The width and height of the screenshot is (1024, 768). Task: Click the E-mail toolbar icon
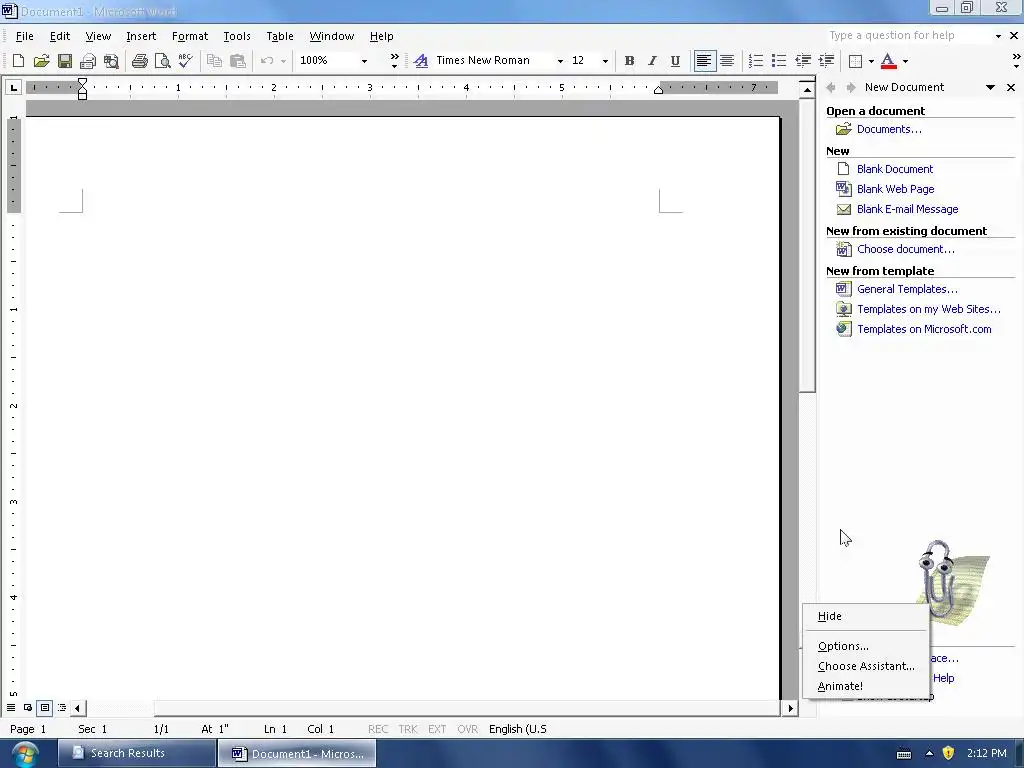pos(88,61)
